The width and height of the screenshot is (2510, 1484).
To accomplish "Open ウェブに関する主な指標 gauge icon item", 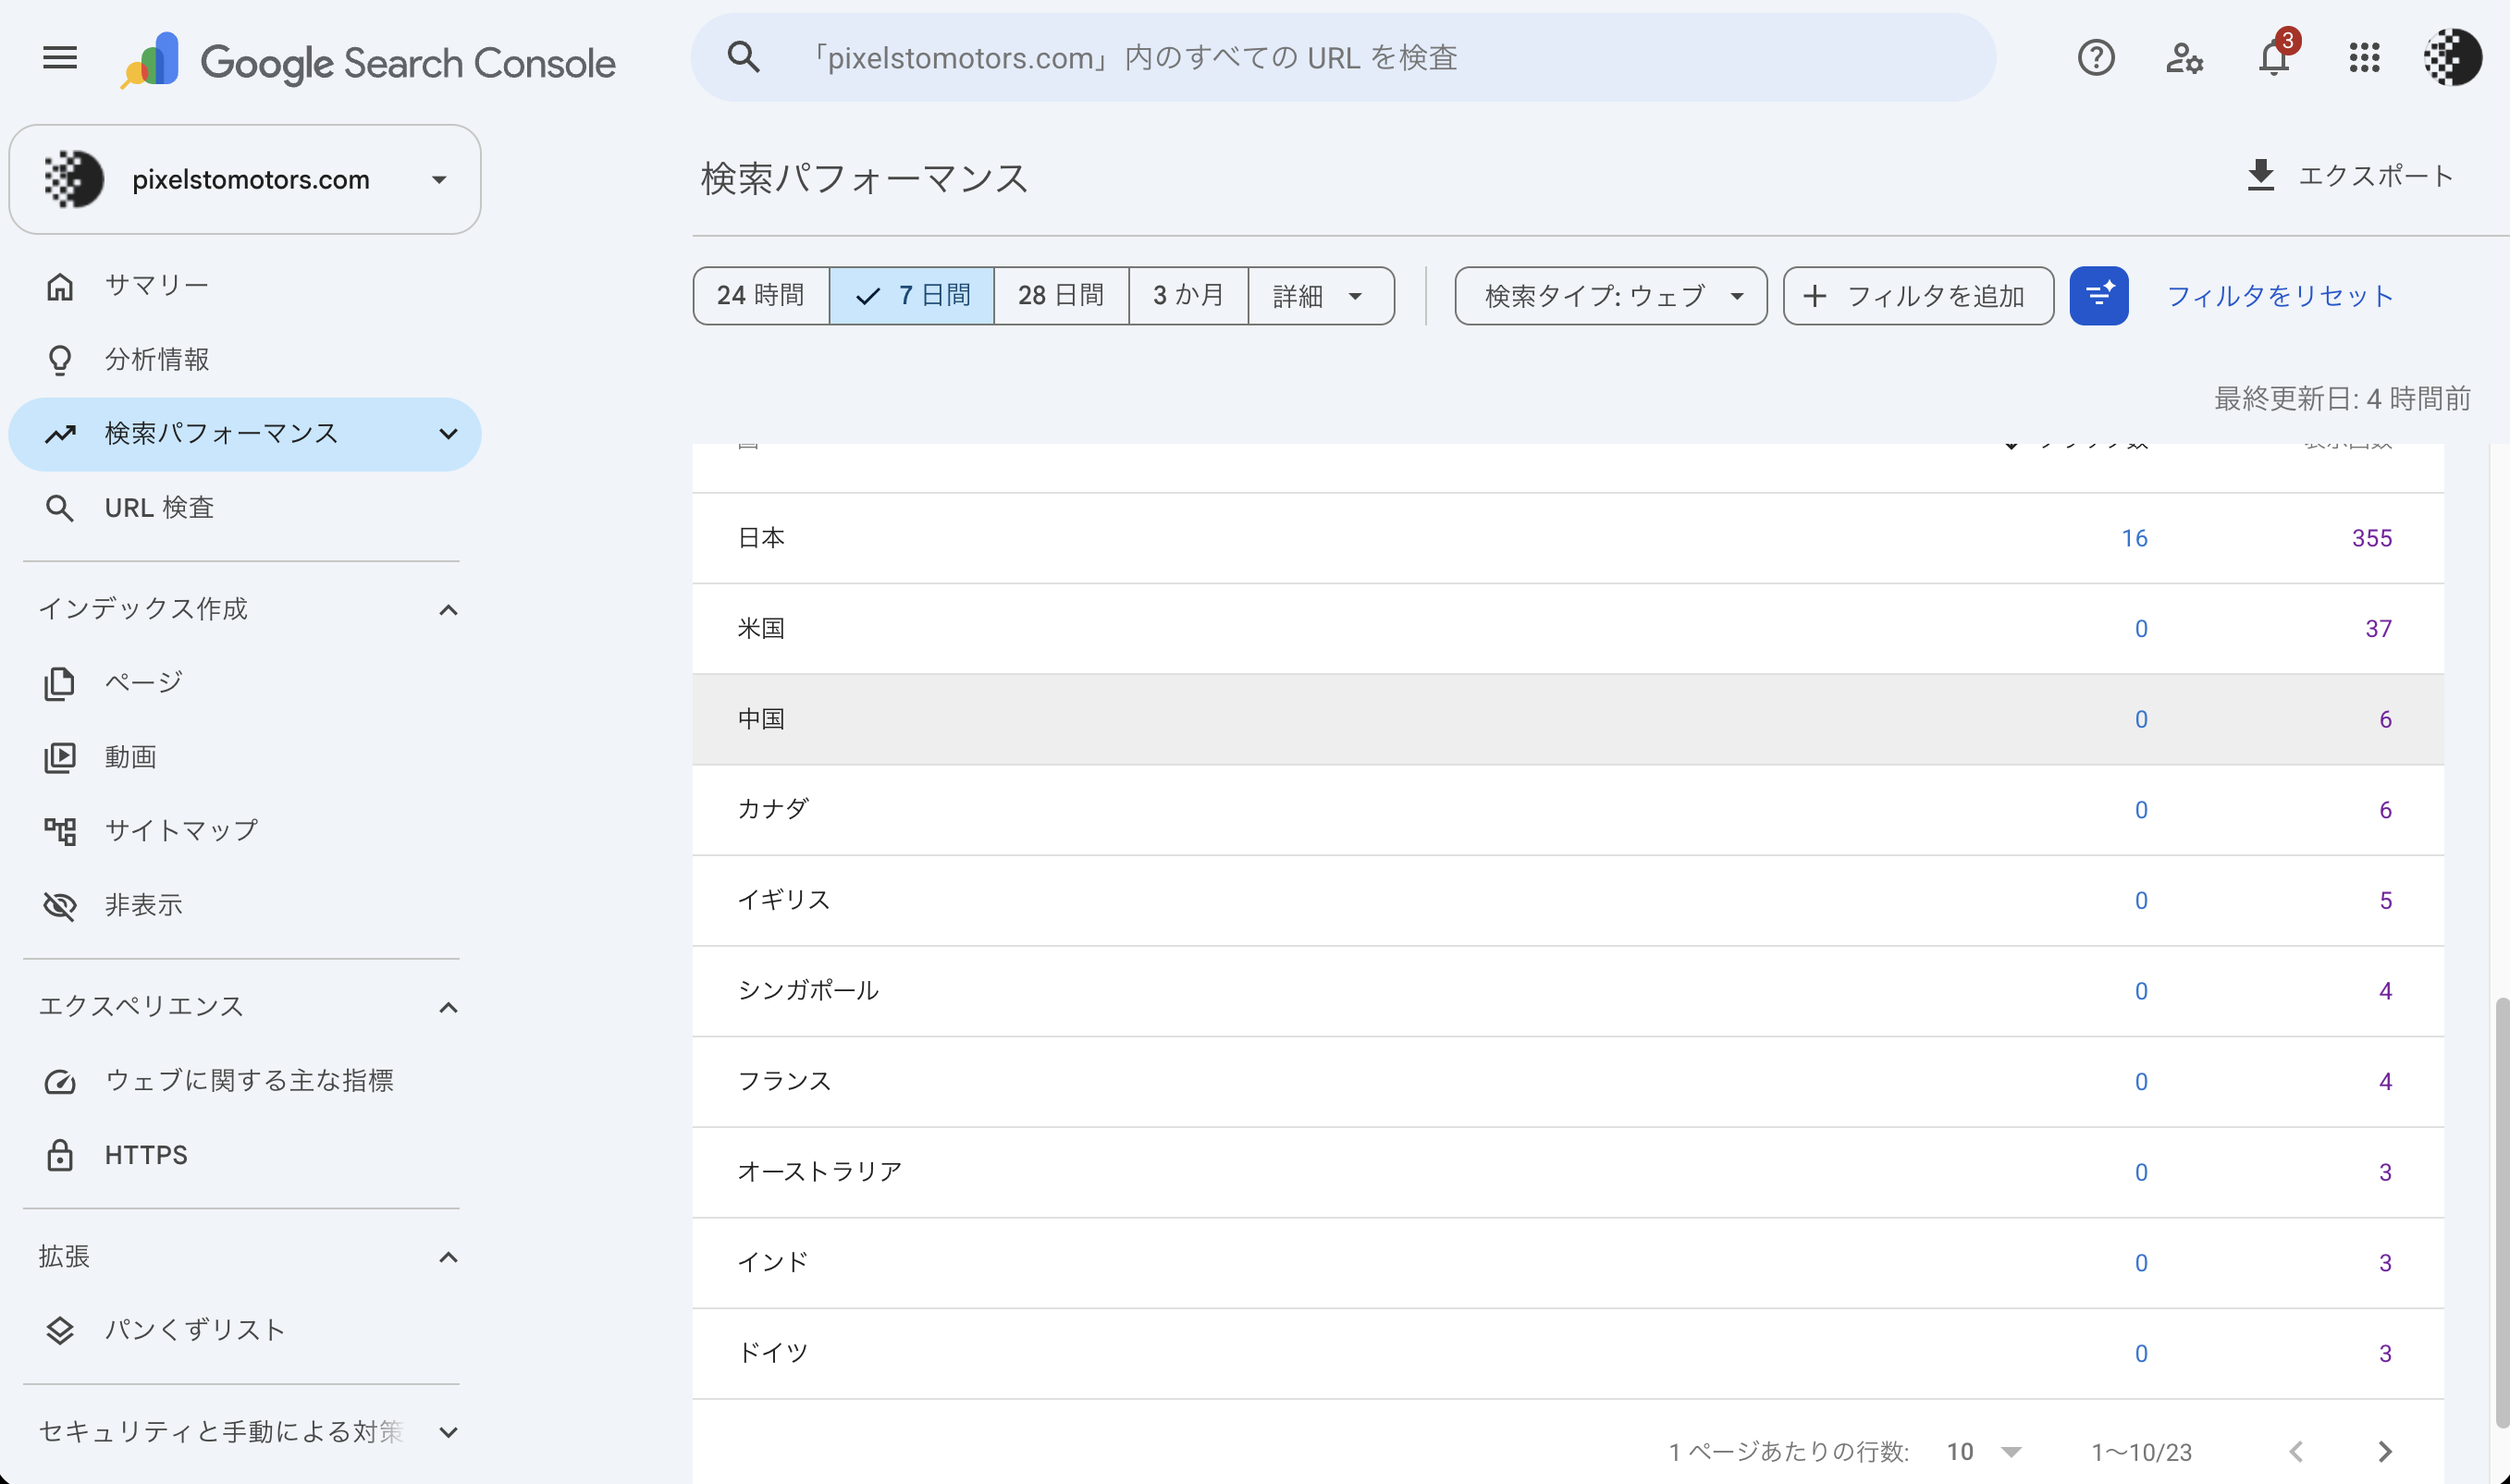I will [244, 1081].
